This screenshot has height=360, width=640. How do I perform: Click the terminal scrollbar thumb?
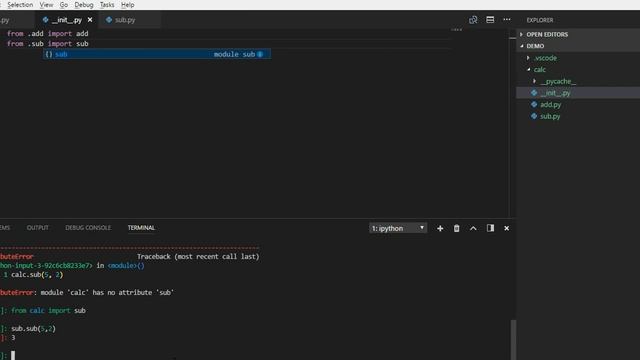pos(513,340)
